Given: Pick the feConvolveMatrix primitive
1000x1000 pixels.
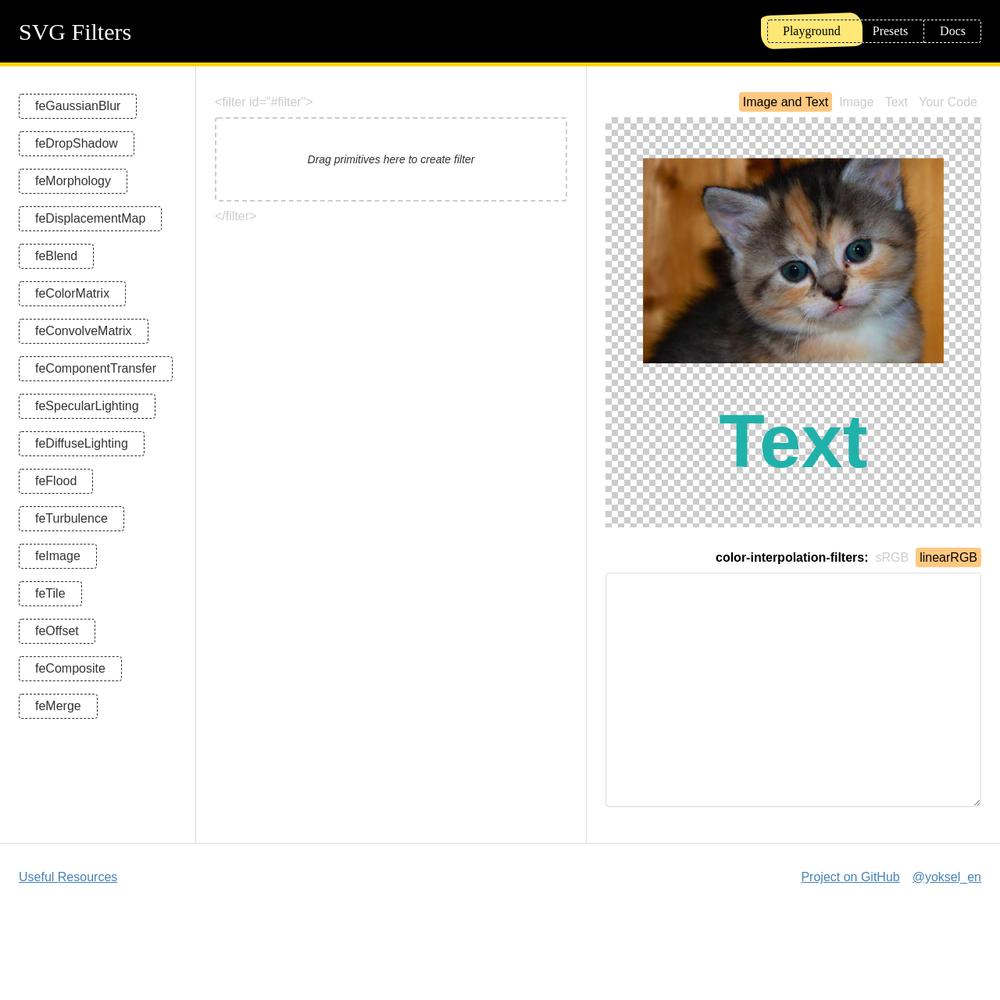Looking at the screenshot, I should pyautogui.click(x=84, y=331).
